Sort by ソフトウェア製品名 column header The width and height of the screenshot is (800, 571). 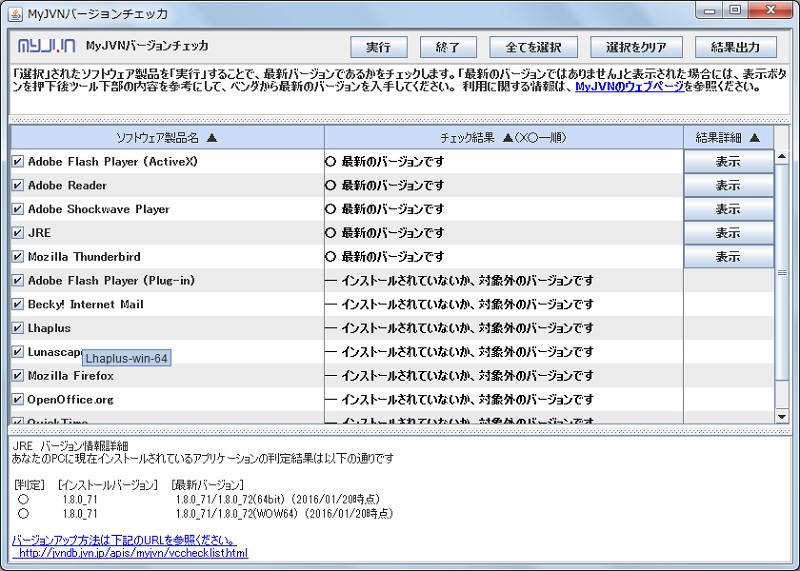167,138
